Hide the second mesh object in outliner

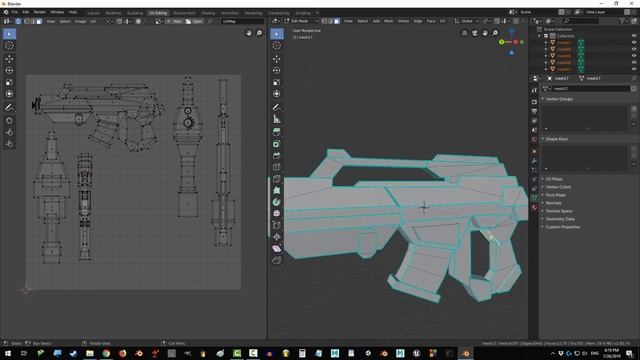[634, 49]
